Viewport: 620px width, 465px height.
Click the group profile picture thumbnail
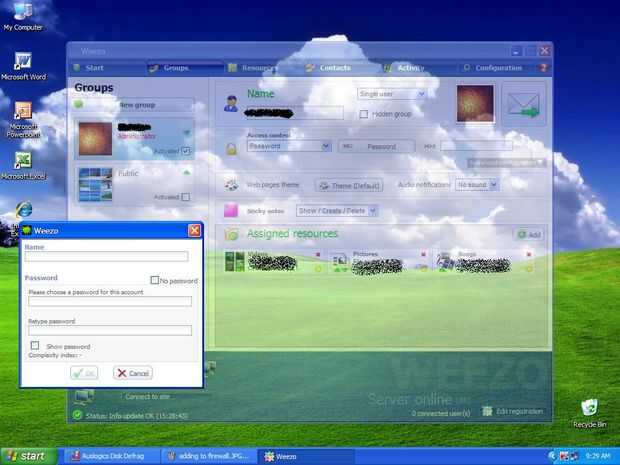[x=475, y=104]
